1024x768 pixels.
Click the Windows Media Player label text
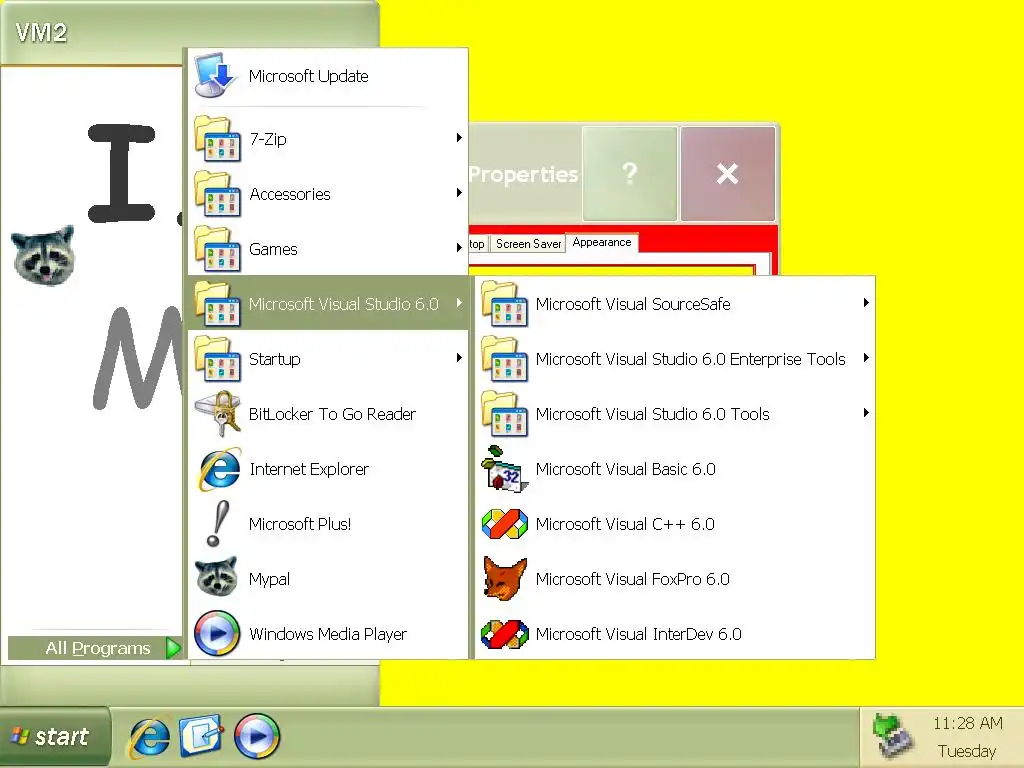click(328, 634)
